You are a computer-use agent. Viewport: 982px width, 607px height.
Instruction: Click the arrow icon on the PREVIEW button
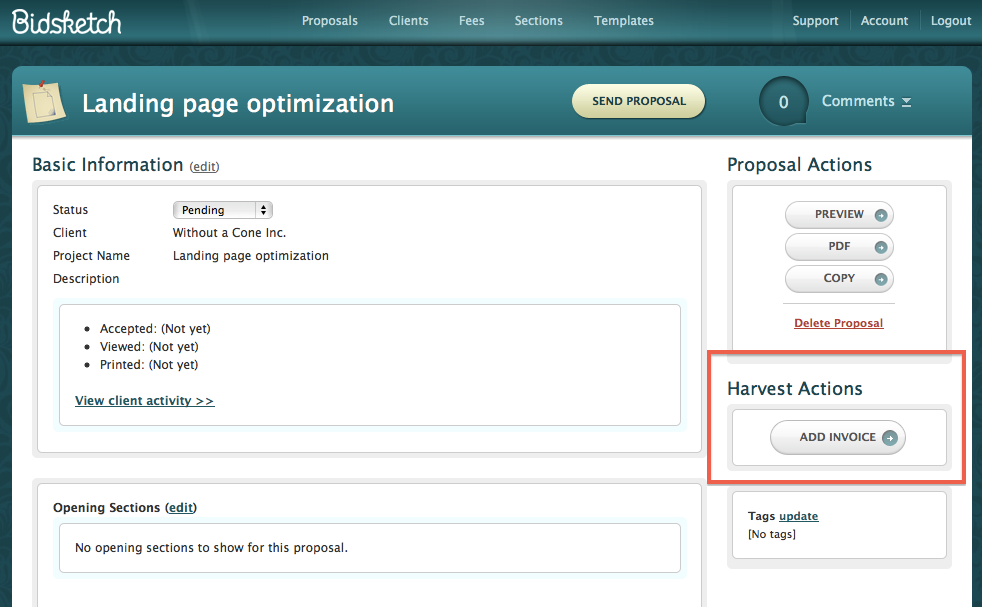coord(881,215)
